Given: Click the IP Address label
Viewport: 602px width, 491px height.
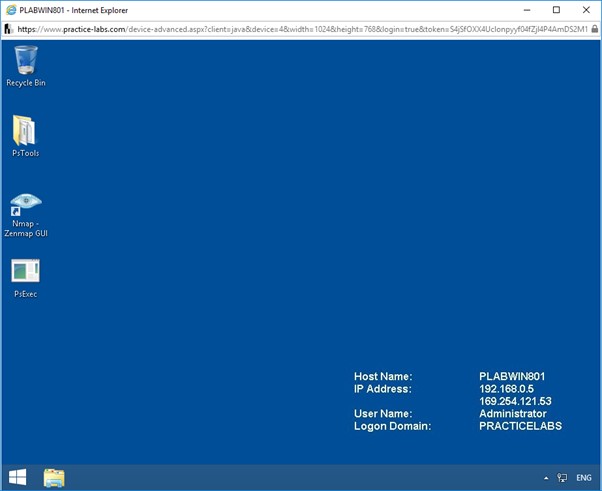Looking at the screenshot, I should click(x=382, y=389).
